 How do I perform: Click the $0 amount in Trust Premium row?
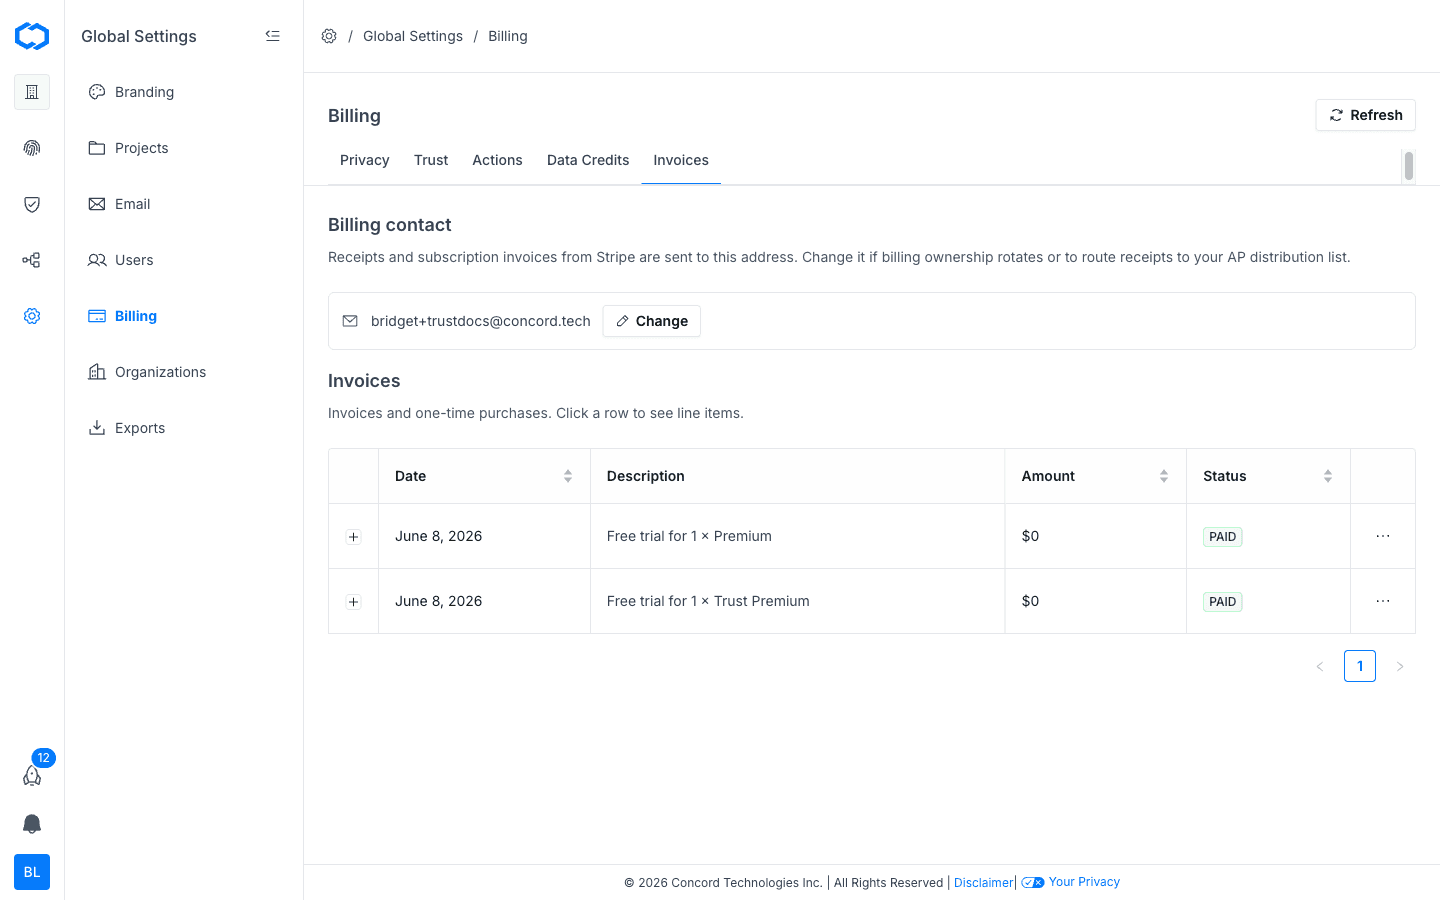click(1030, 601)
